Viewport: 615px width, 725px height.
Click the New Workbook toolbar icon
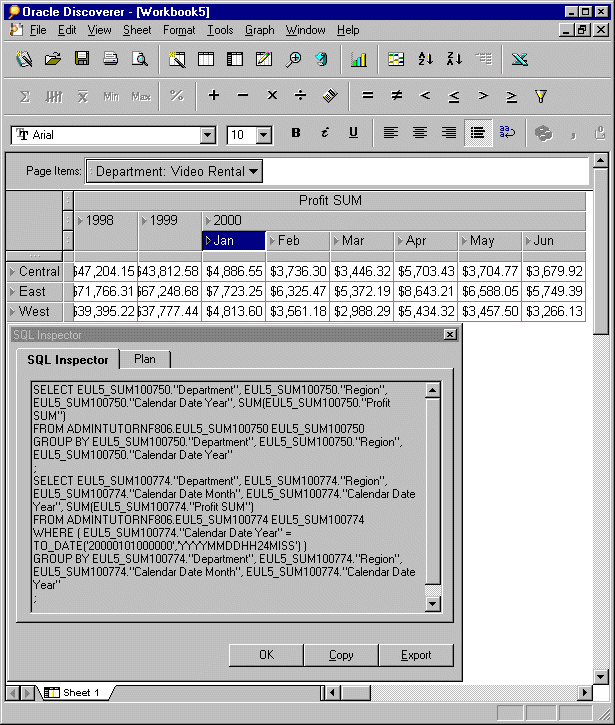(24, 59)
